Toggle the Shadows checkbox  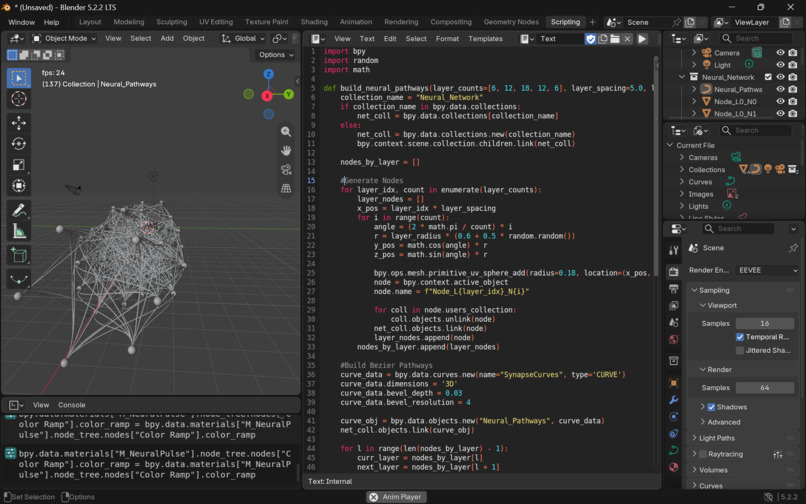711,407
